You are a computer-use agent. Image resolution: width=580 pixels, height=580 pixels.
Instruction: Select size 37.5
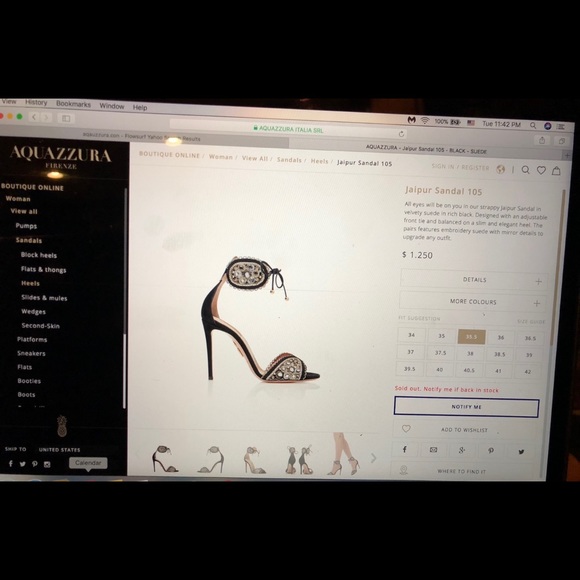point(440,353)
